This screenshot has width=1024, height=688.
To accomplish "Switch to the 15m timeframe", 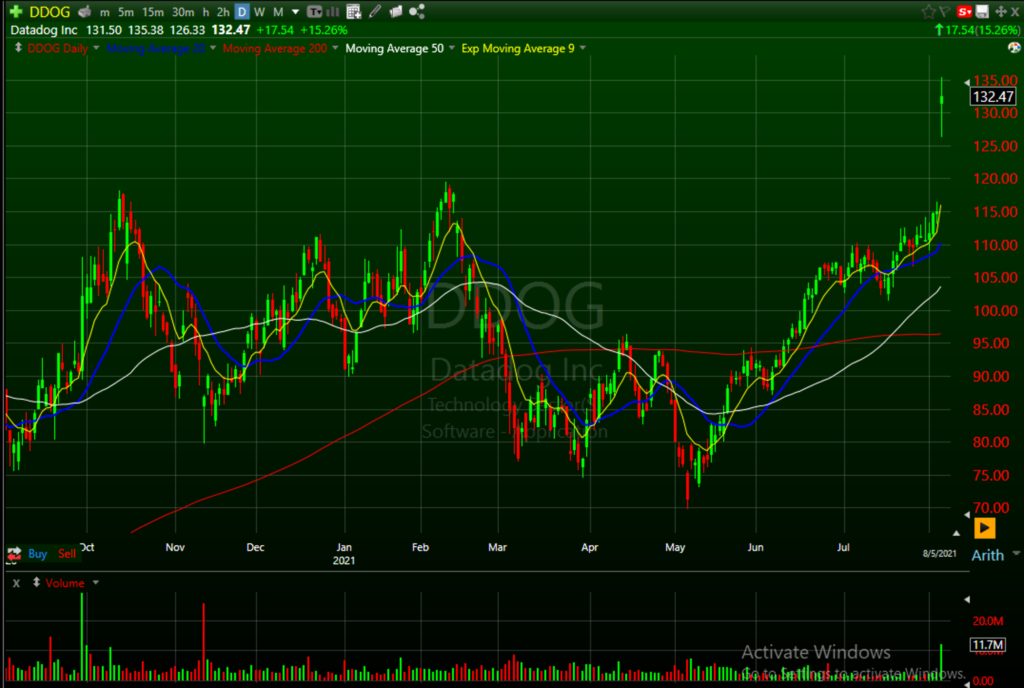I will 153,12.
